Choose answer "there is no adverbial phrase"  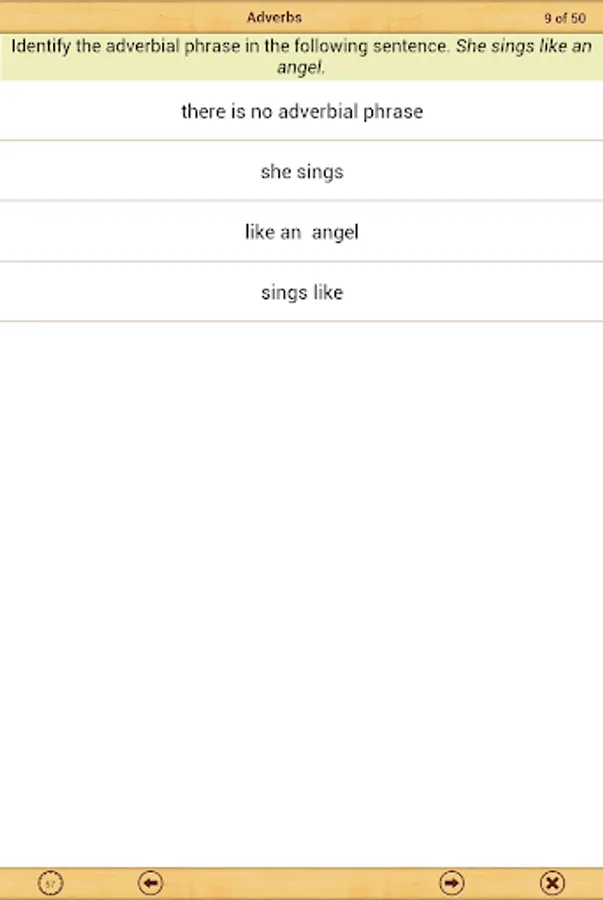point(301,111)
